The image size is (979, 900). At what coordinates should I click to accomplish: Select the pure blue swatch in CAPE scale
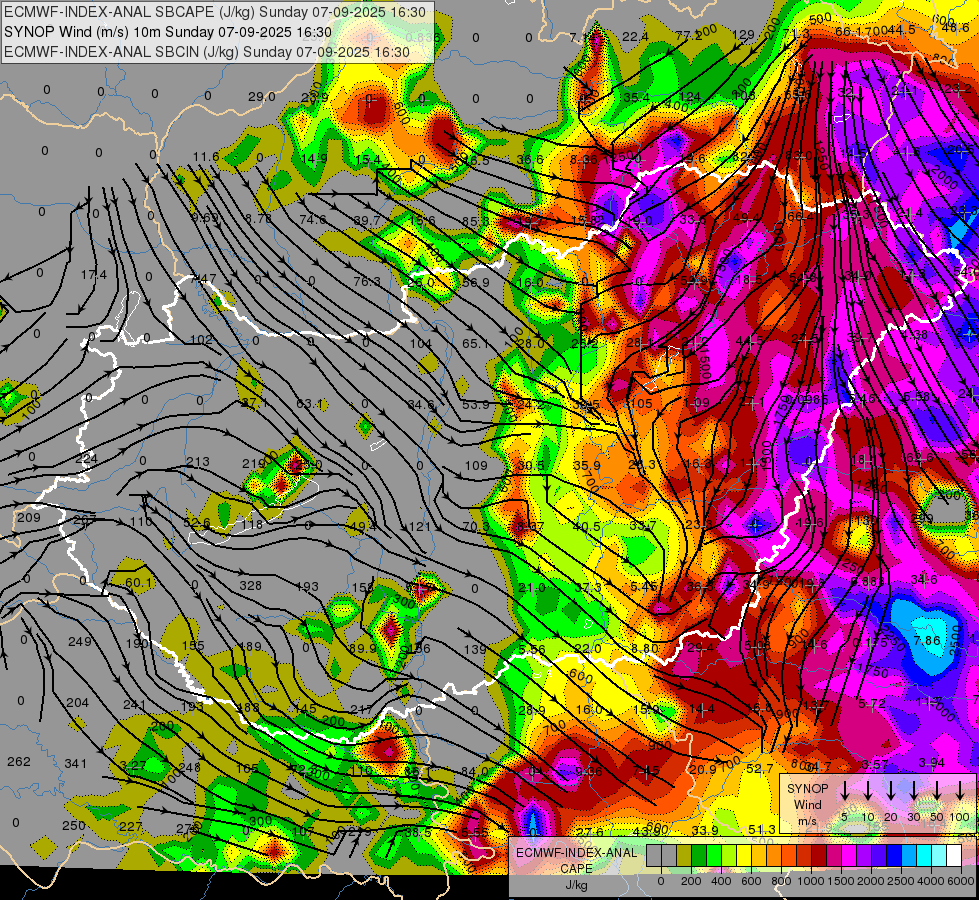pos(893,855)
